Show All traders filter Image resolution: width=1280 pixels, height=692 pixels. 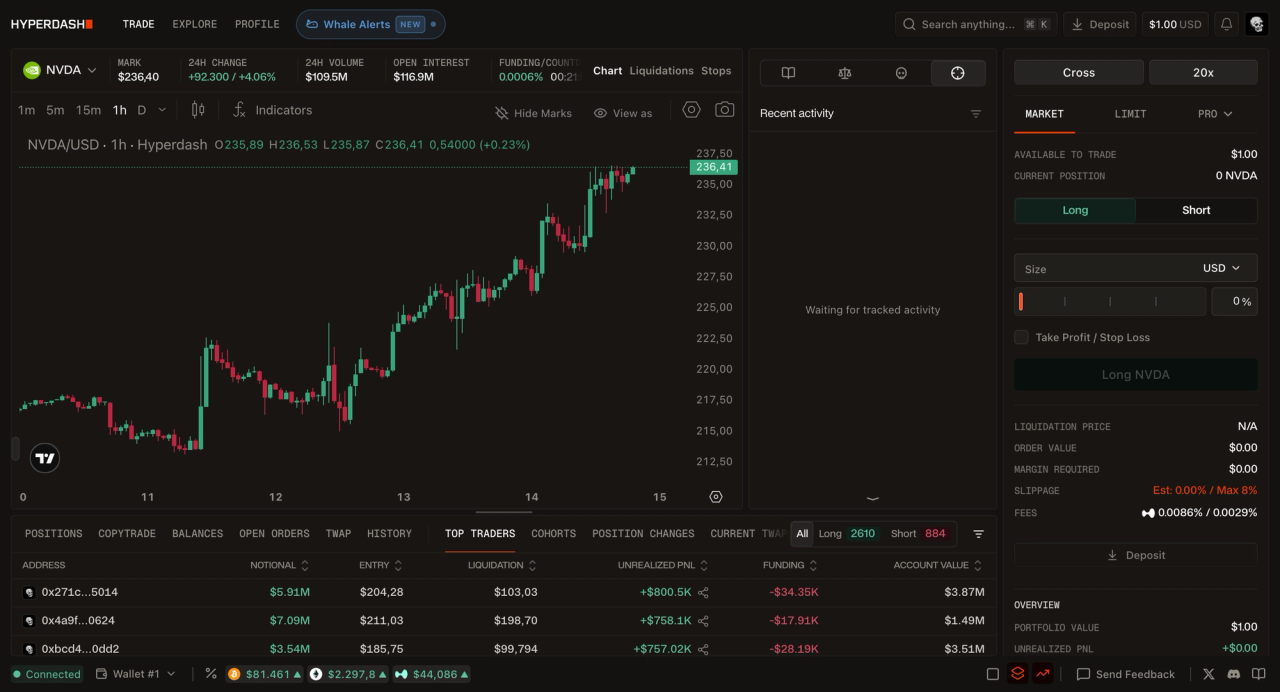802,534
